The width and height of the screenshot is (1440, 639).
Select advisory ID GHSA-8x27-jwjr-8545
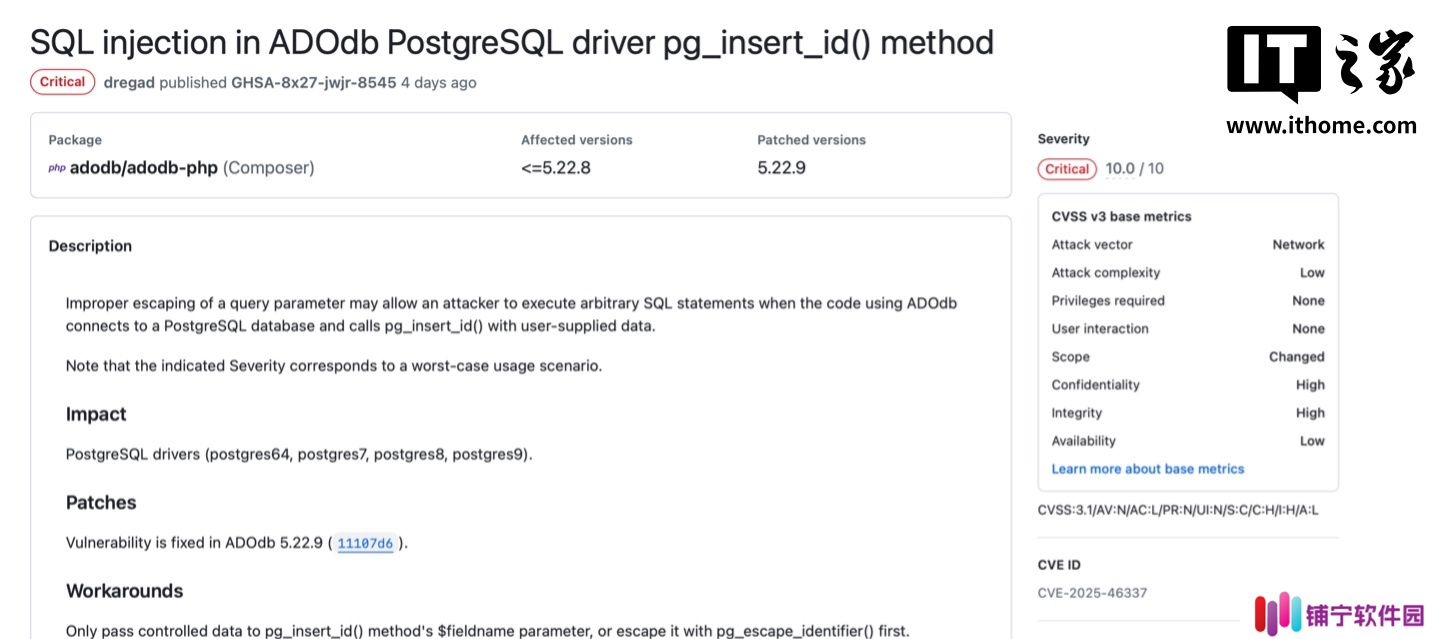[314, 83]
